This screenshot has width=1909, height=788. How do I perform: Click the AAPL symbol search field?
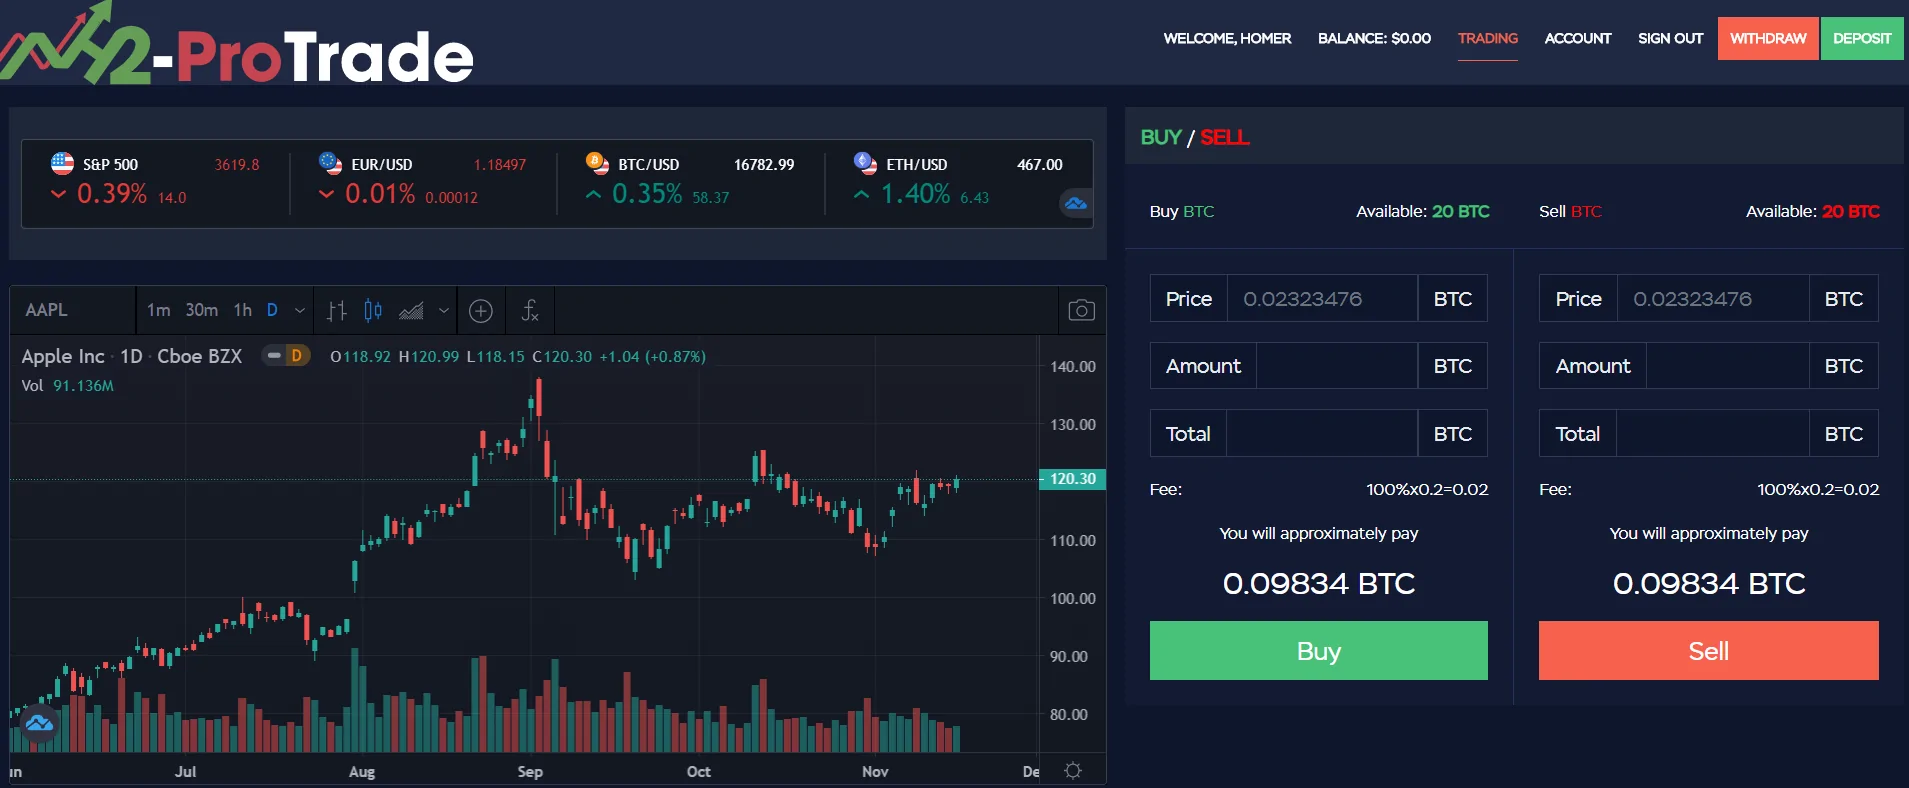72,310
